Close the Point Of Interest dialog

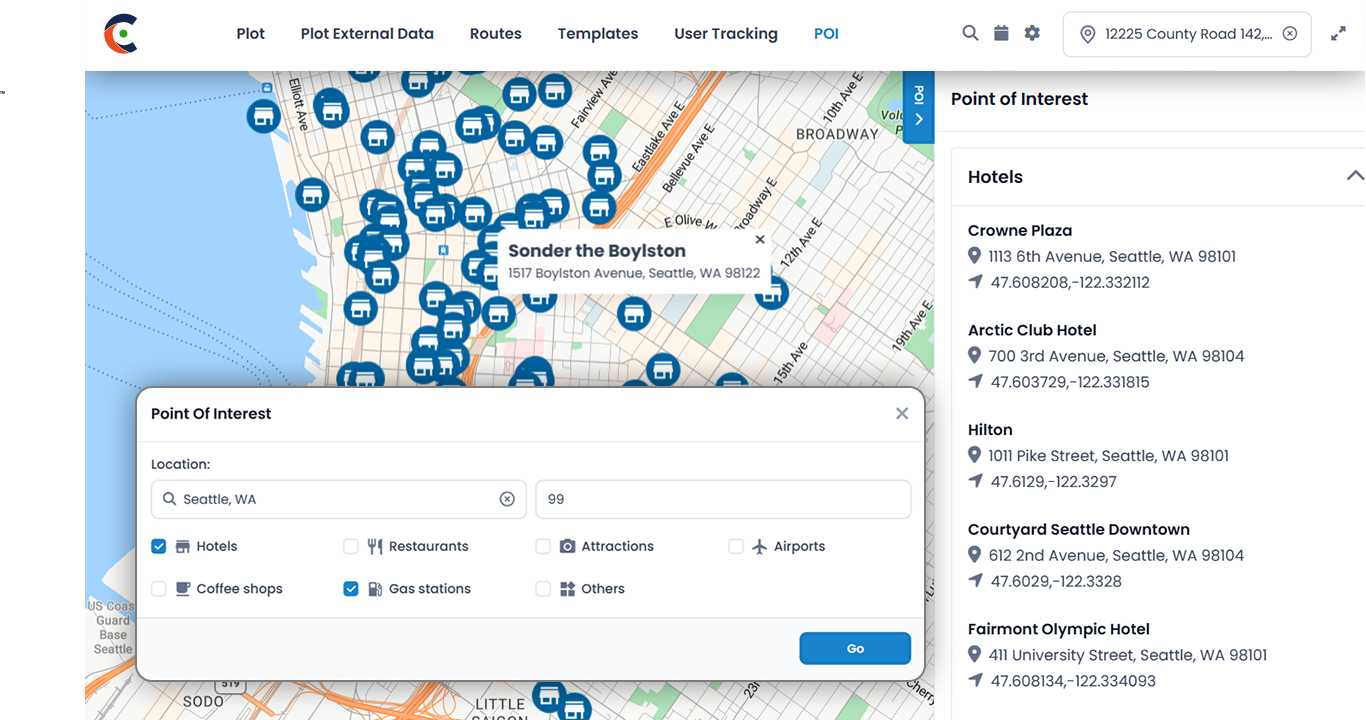click(x=902, y=413)
